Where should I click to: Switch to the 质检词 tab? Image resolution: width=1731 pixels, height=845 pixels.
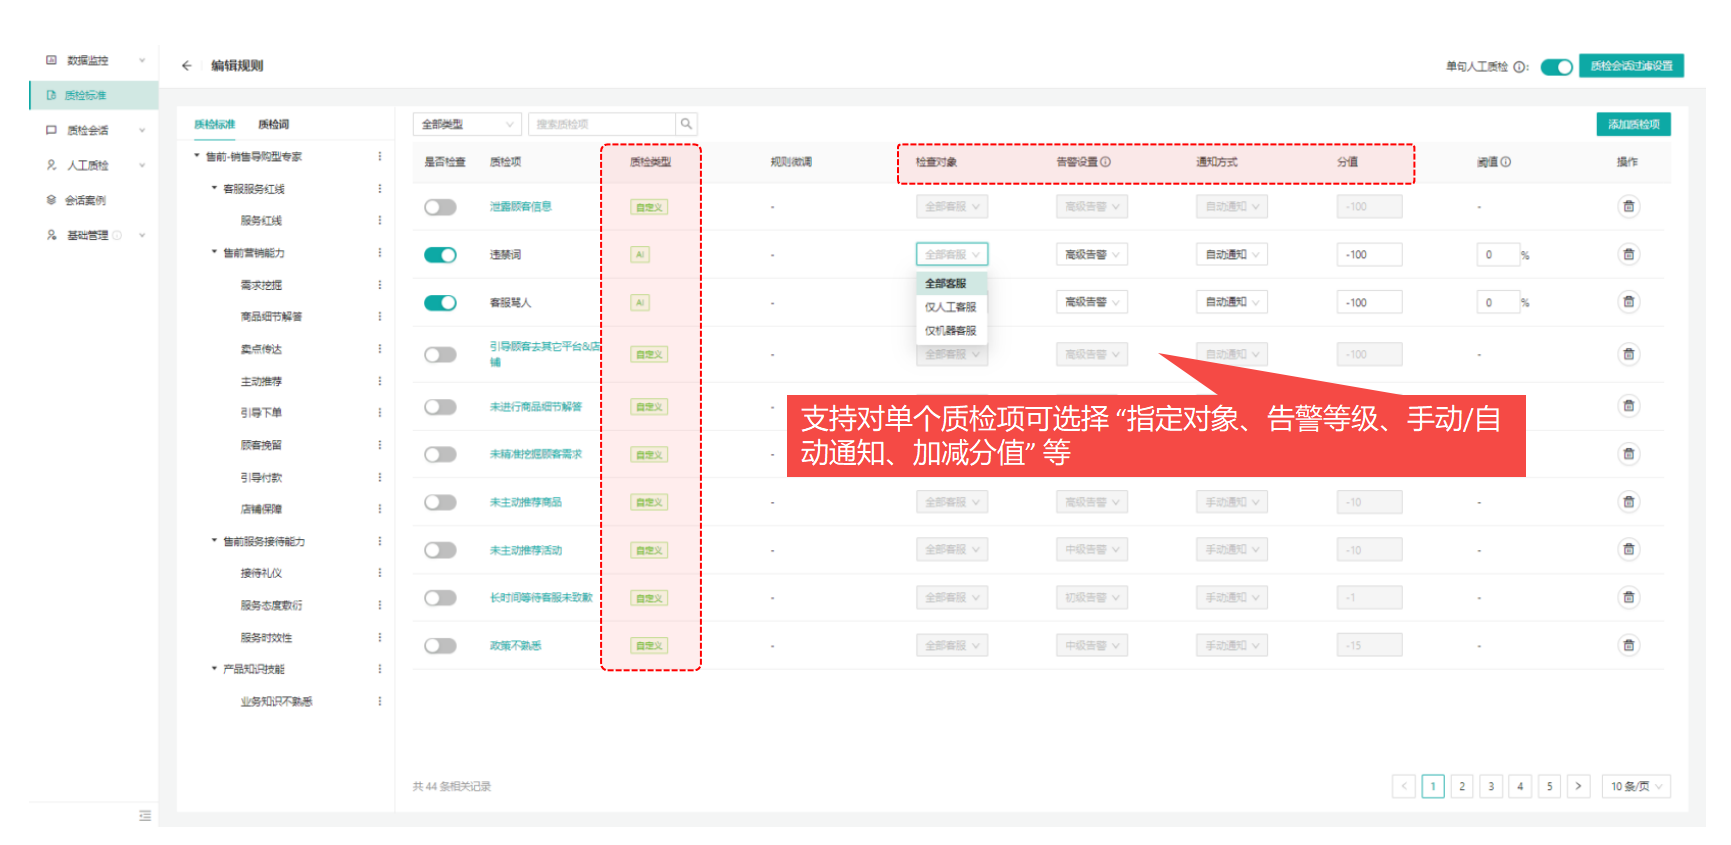coord(273,125)
